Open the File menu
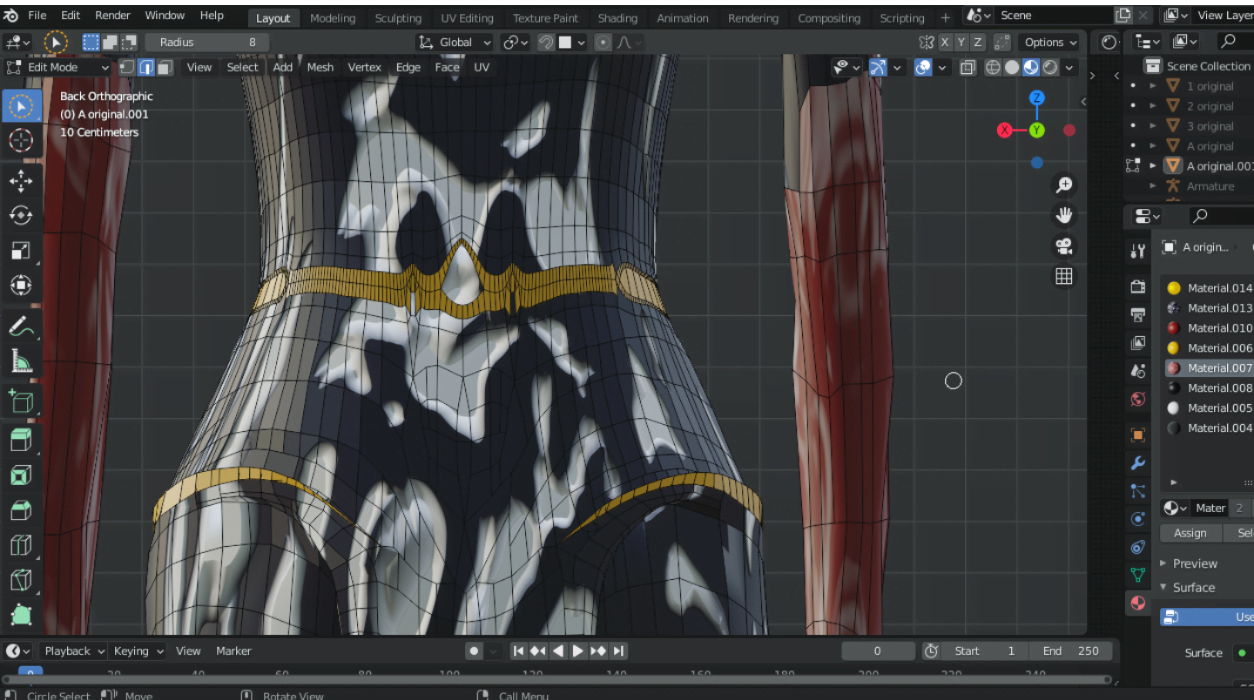This screenshot has width=1254, height=700. click(x=37, y=16)
